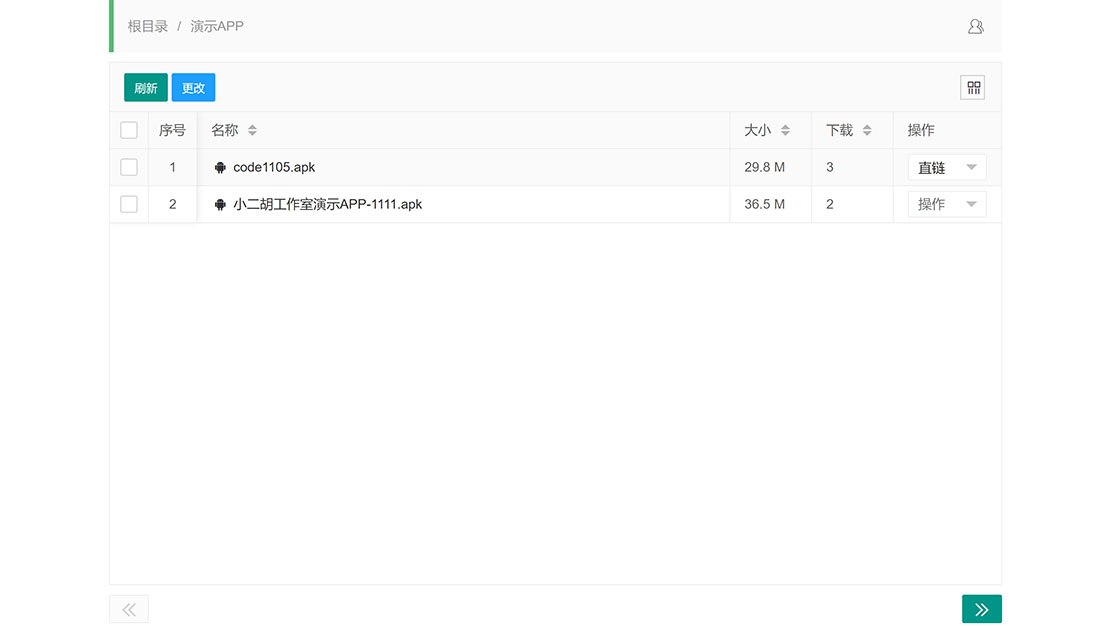Toggle the select-all checkbox in header
Image resolution: width=1111 pixels, height=626 pixels.
pyautogui.click(x=129, y=131)
